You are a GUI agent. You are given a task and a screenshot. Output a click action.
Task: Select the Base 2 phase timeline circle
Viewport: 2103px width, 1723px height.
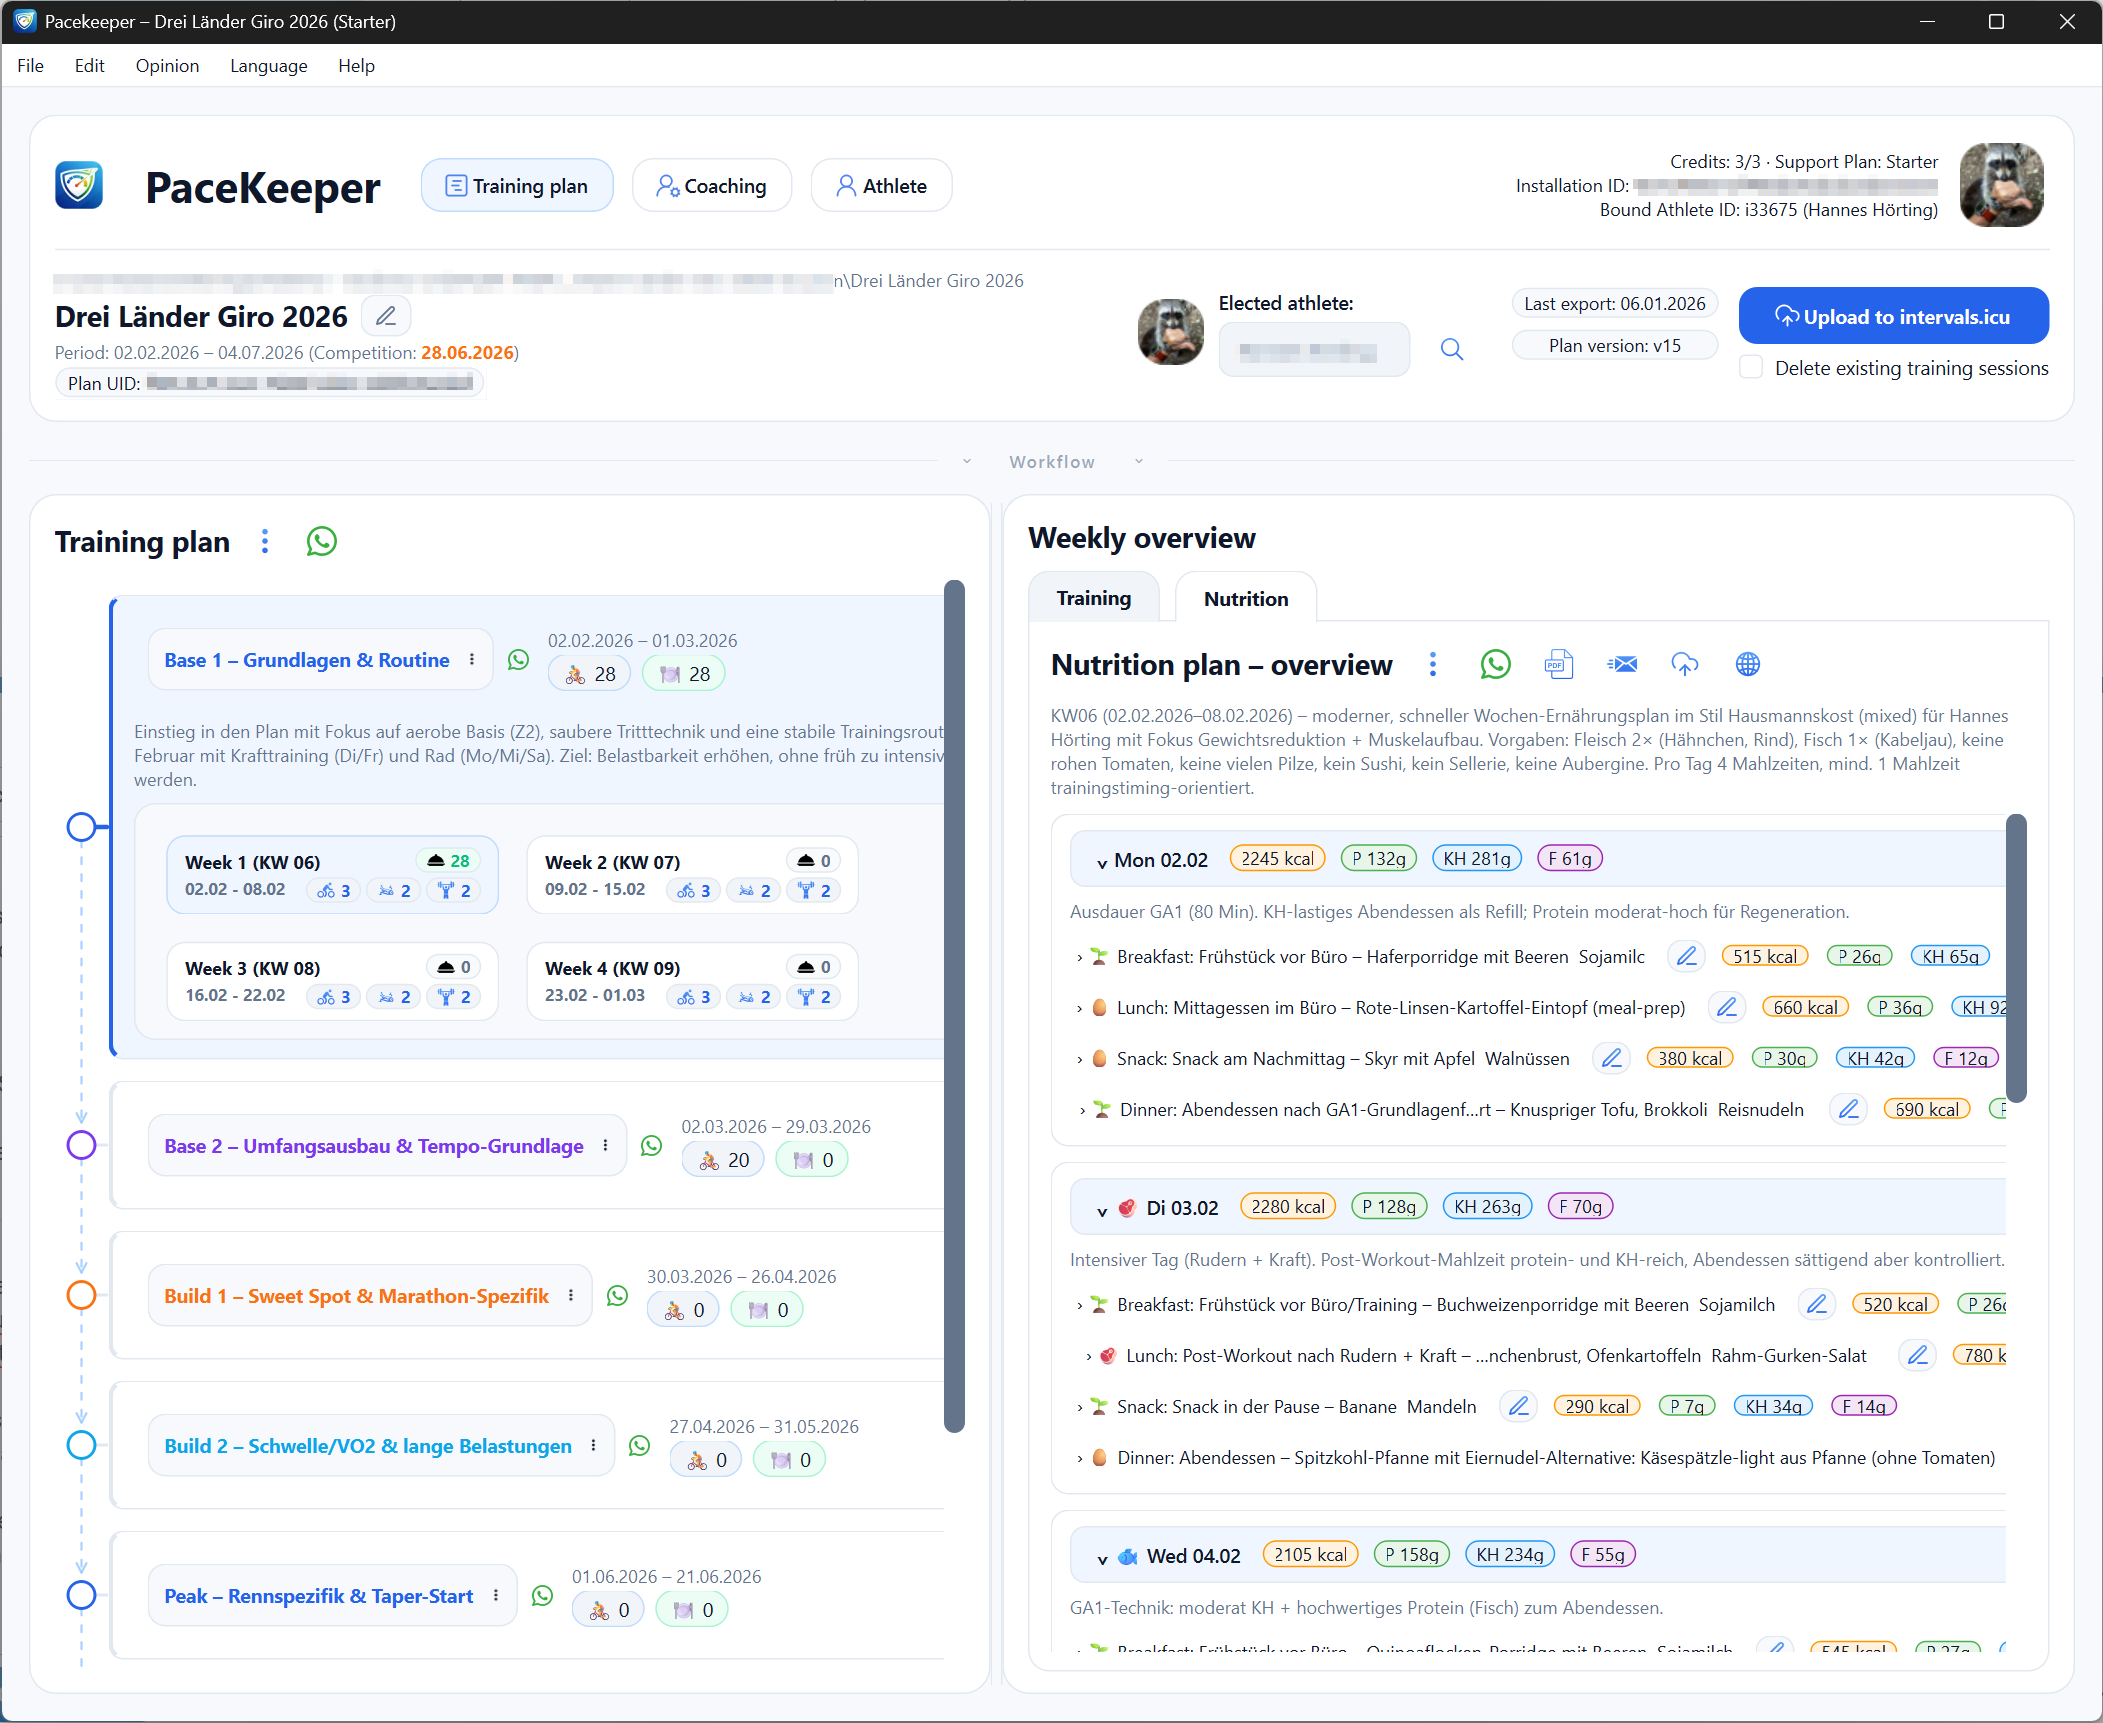[81, 1145]
